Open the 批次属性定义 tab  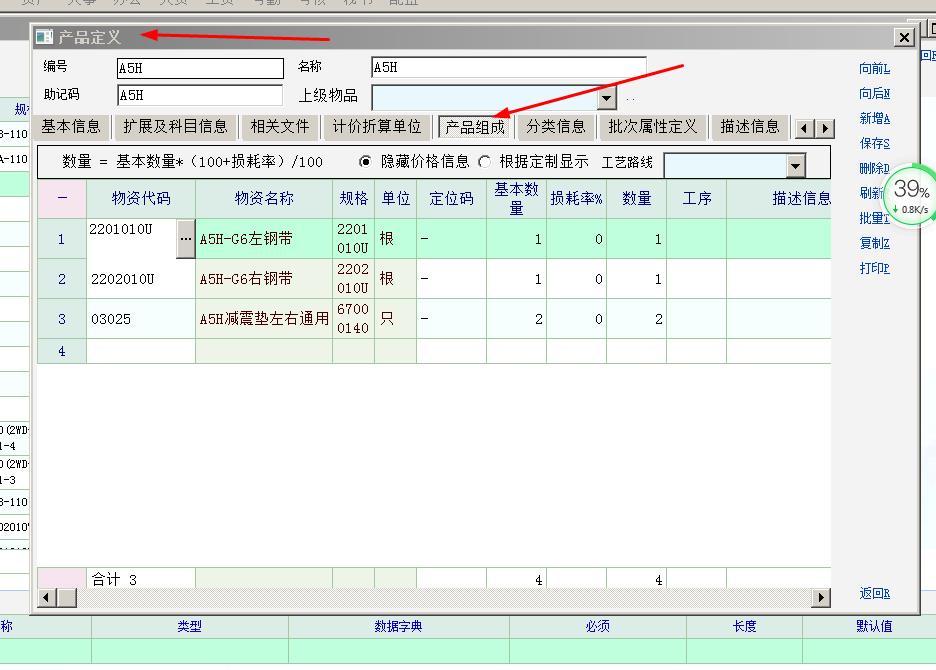(x=652, y=127)
